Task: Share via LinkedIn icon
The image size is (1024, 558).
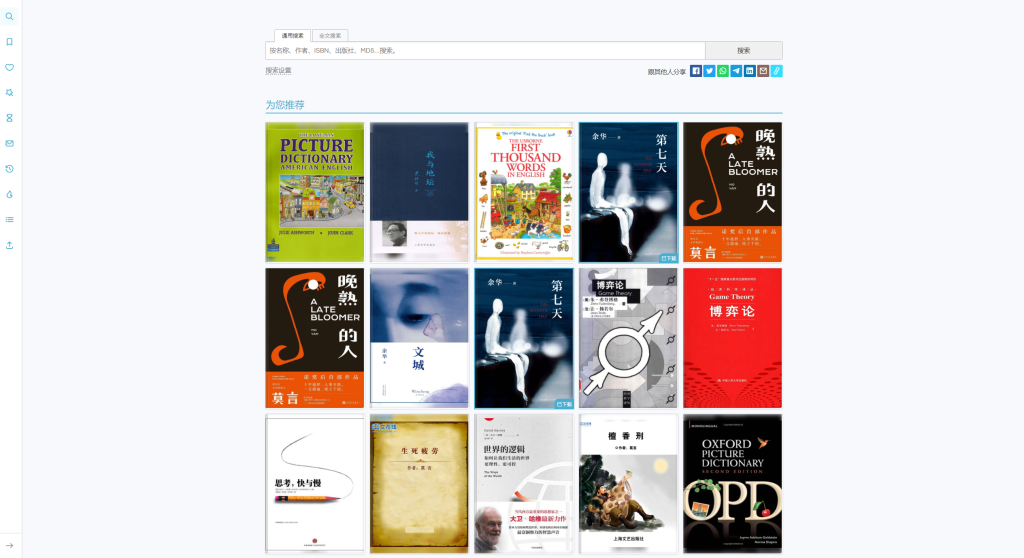Action: tap(750, 71)
